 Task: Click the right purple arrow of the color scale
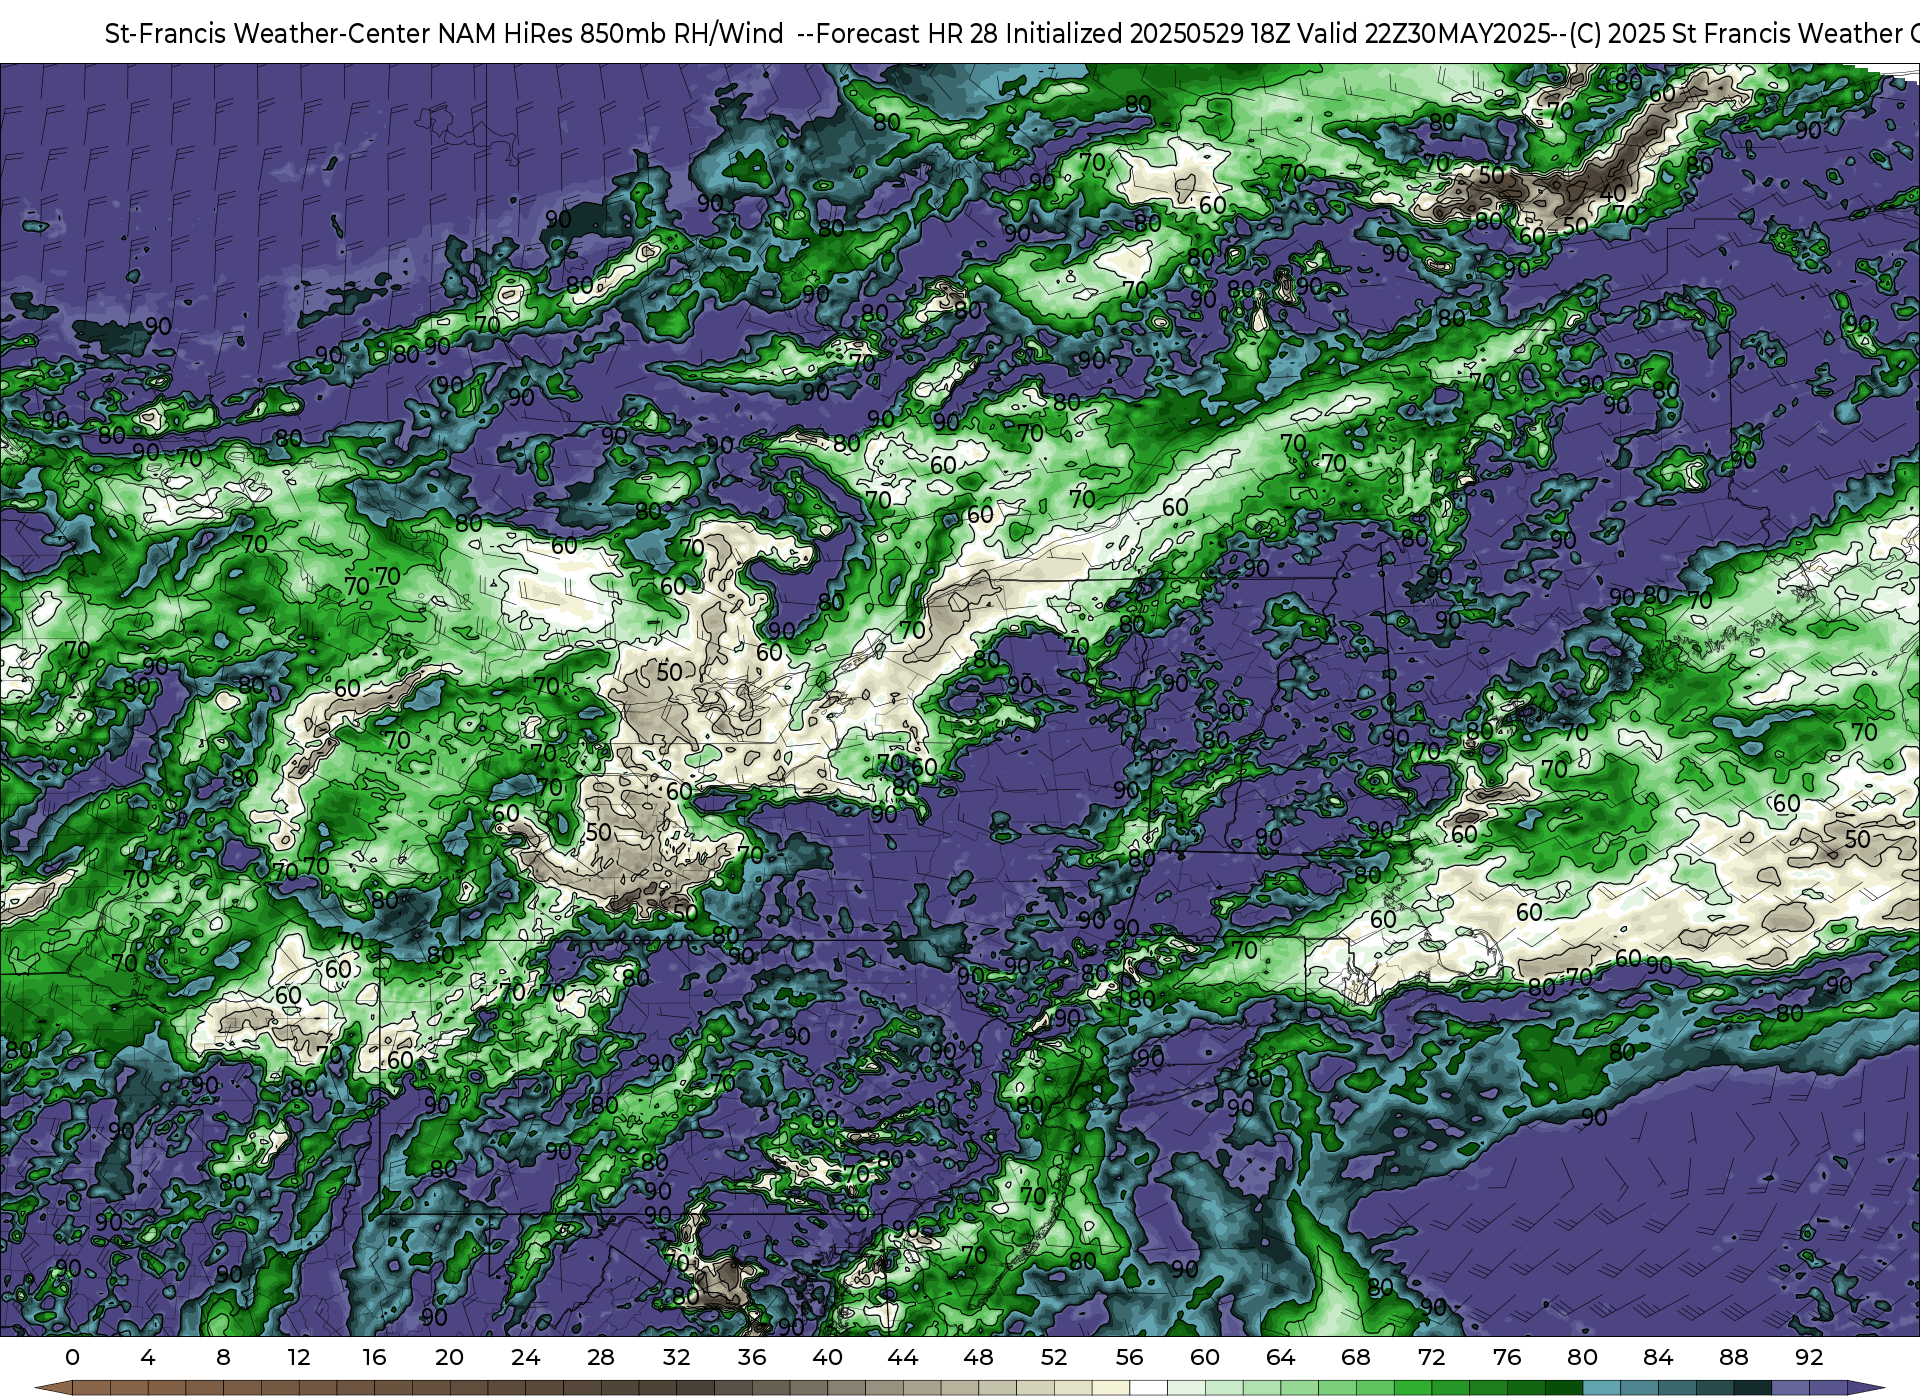[x=1865, y=1388]
